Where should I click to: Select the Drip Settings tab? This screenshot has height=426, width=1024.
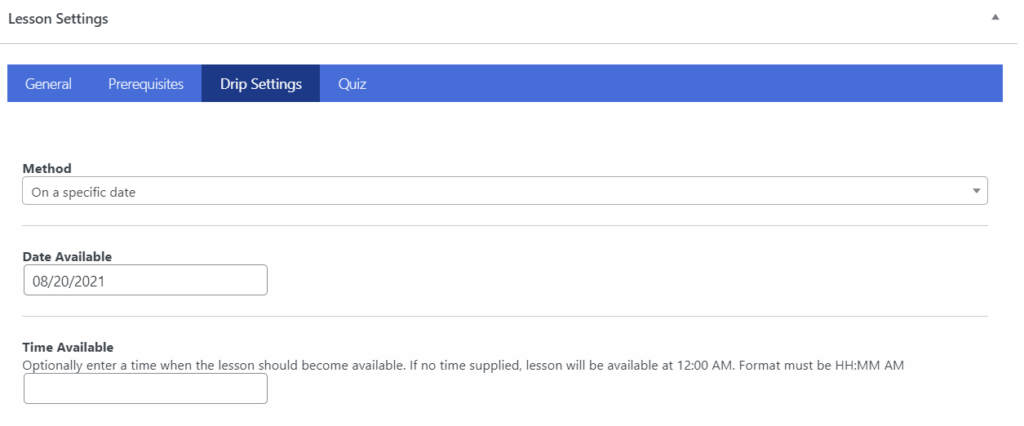point(261,84)
